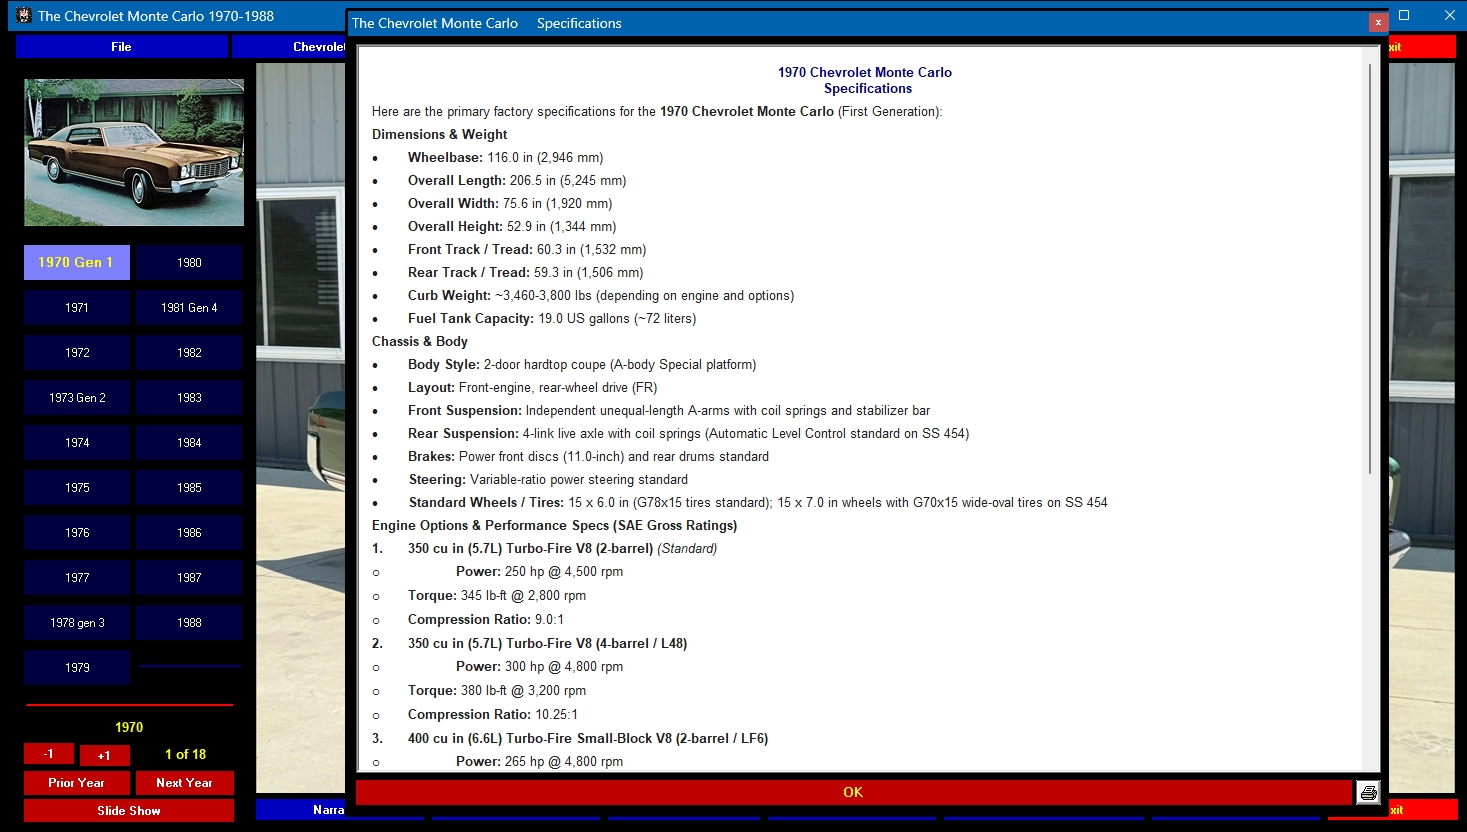The height and width of the screenshot is (832, 1467).
Task: Select the 1976 model year
Action: click(77, 533)
